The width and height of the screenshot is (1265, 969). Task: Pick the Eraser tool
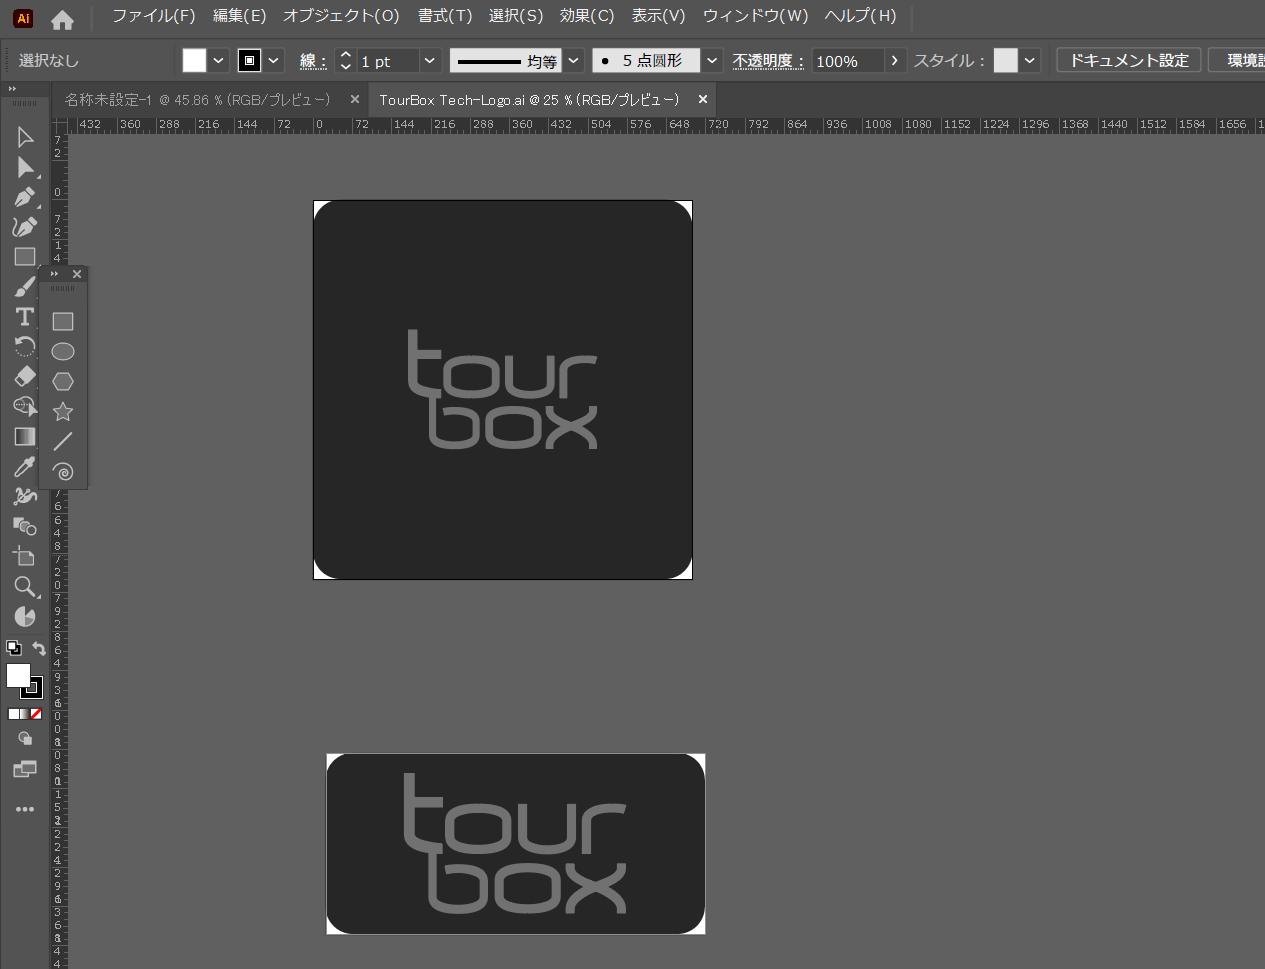click(x=25, y=377)
